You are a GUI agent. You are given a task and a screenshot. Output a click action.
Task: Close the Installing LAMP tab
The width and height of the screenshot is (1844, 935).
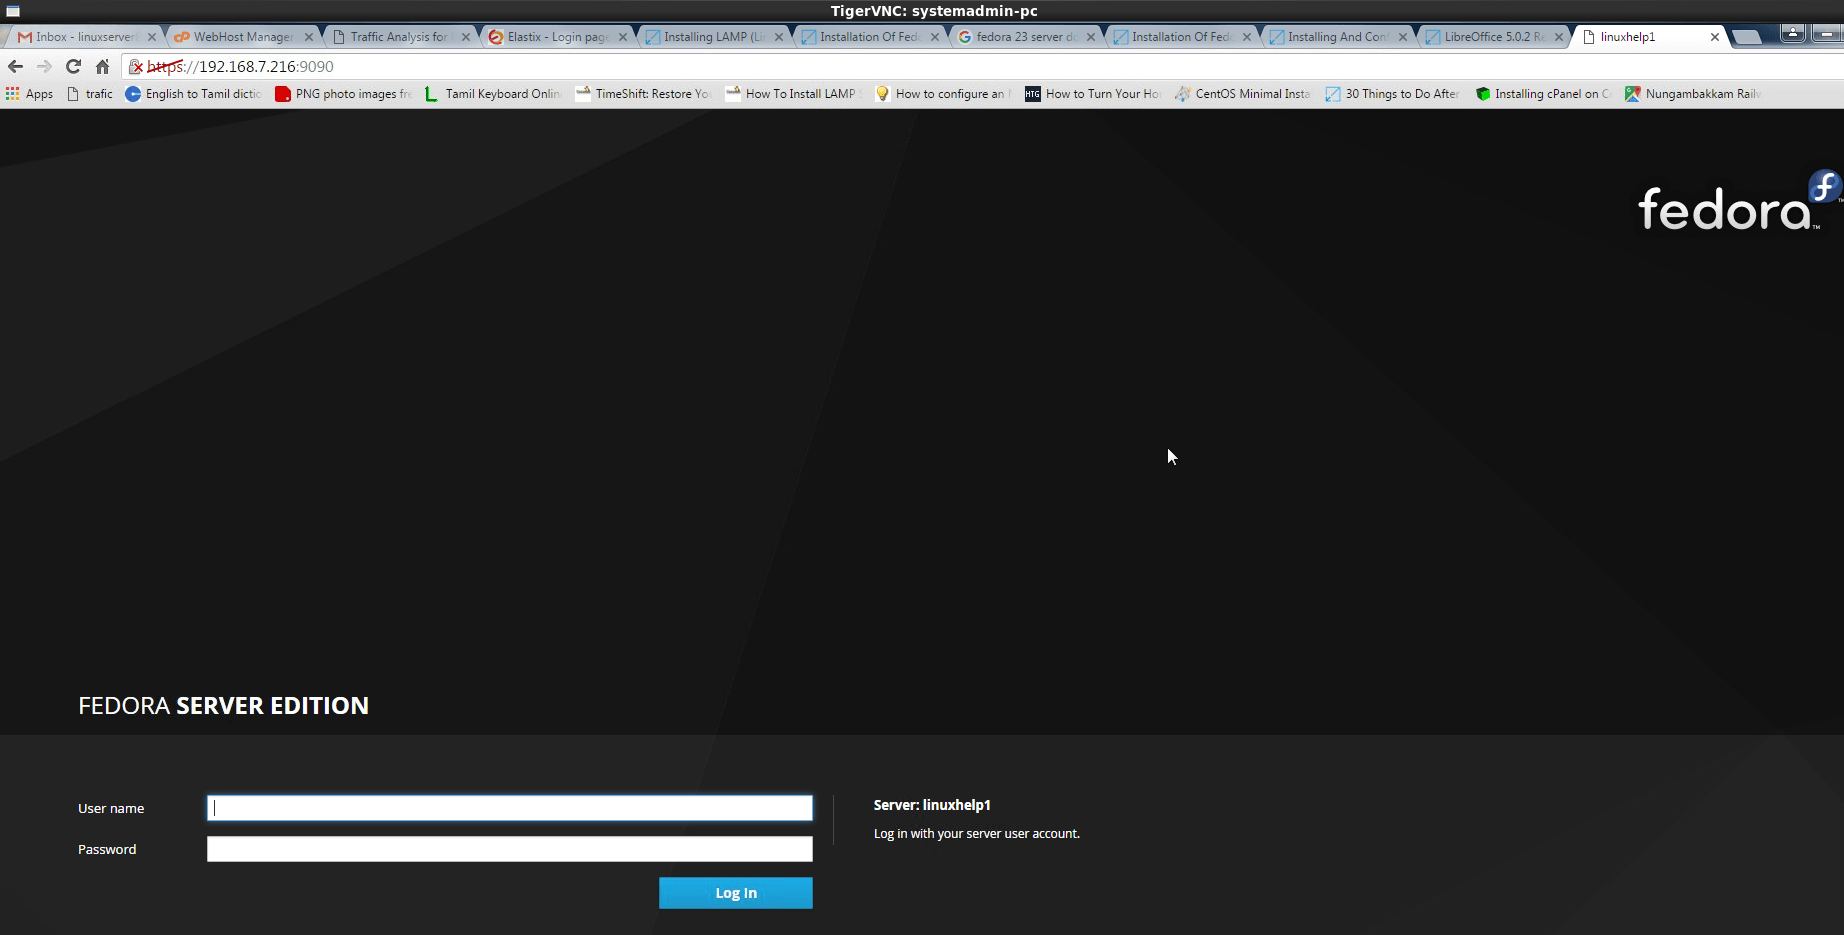(x=779, y=37)
